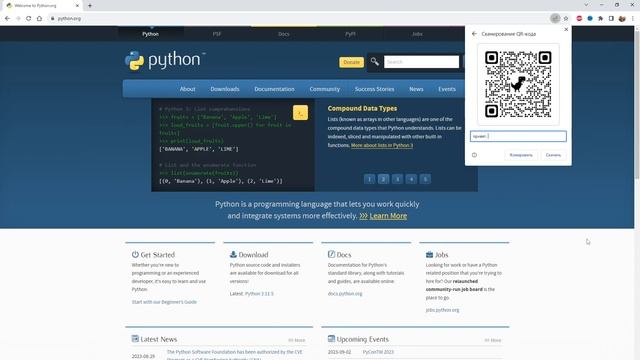Click the python logo

point(165,60)
